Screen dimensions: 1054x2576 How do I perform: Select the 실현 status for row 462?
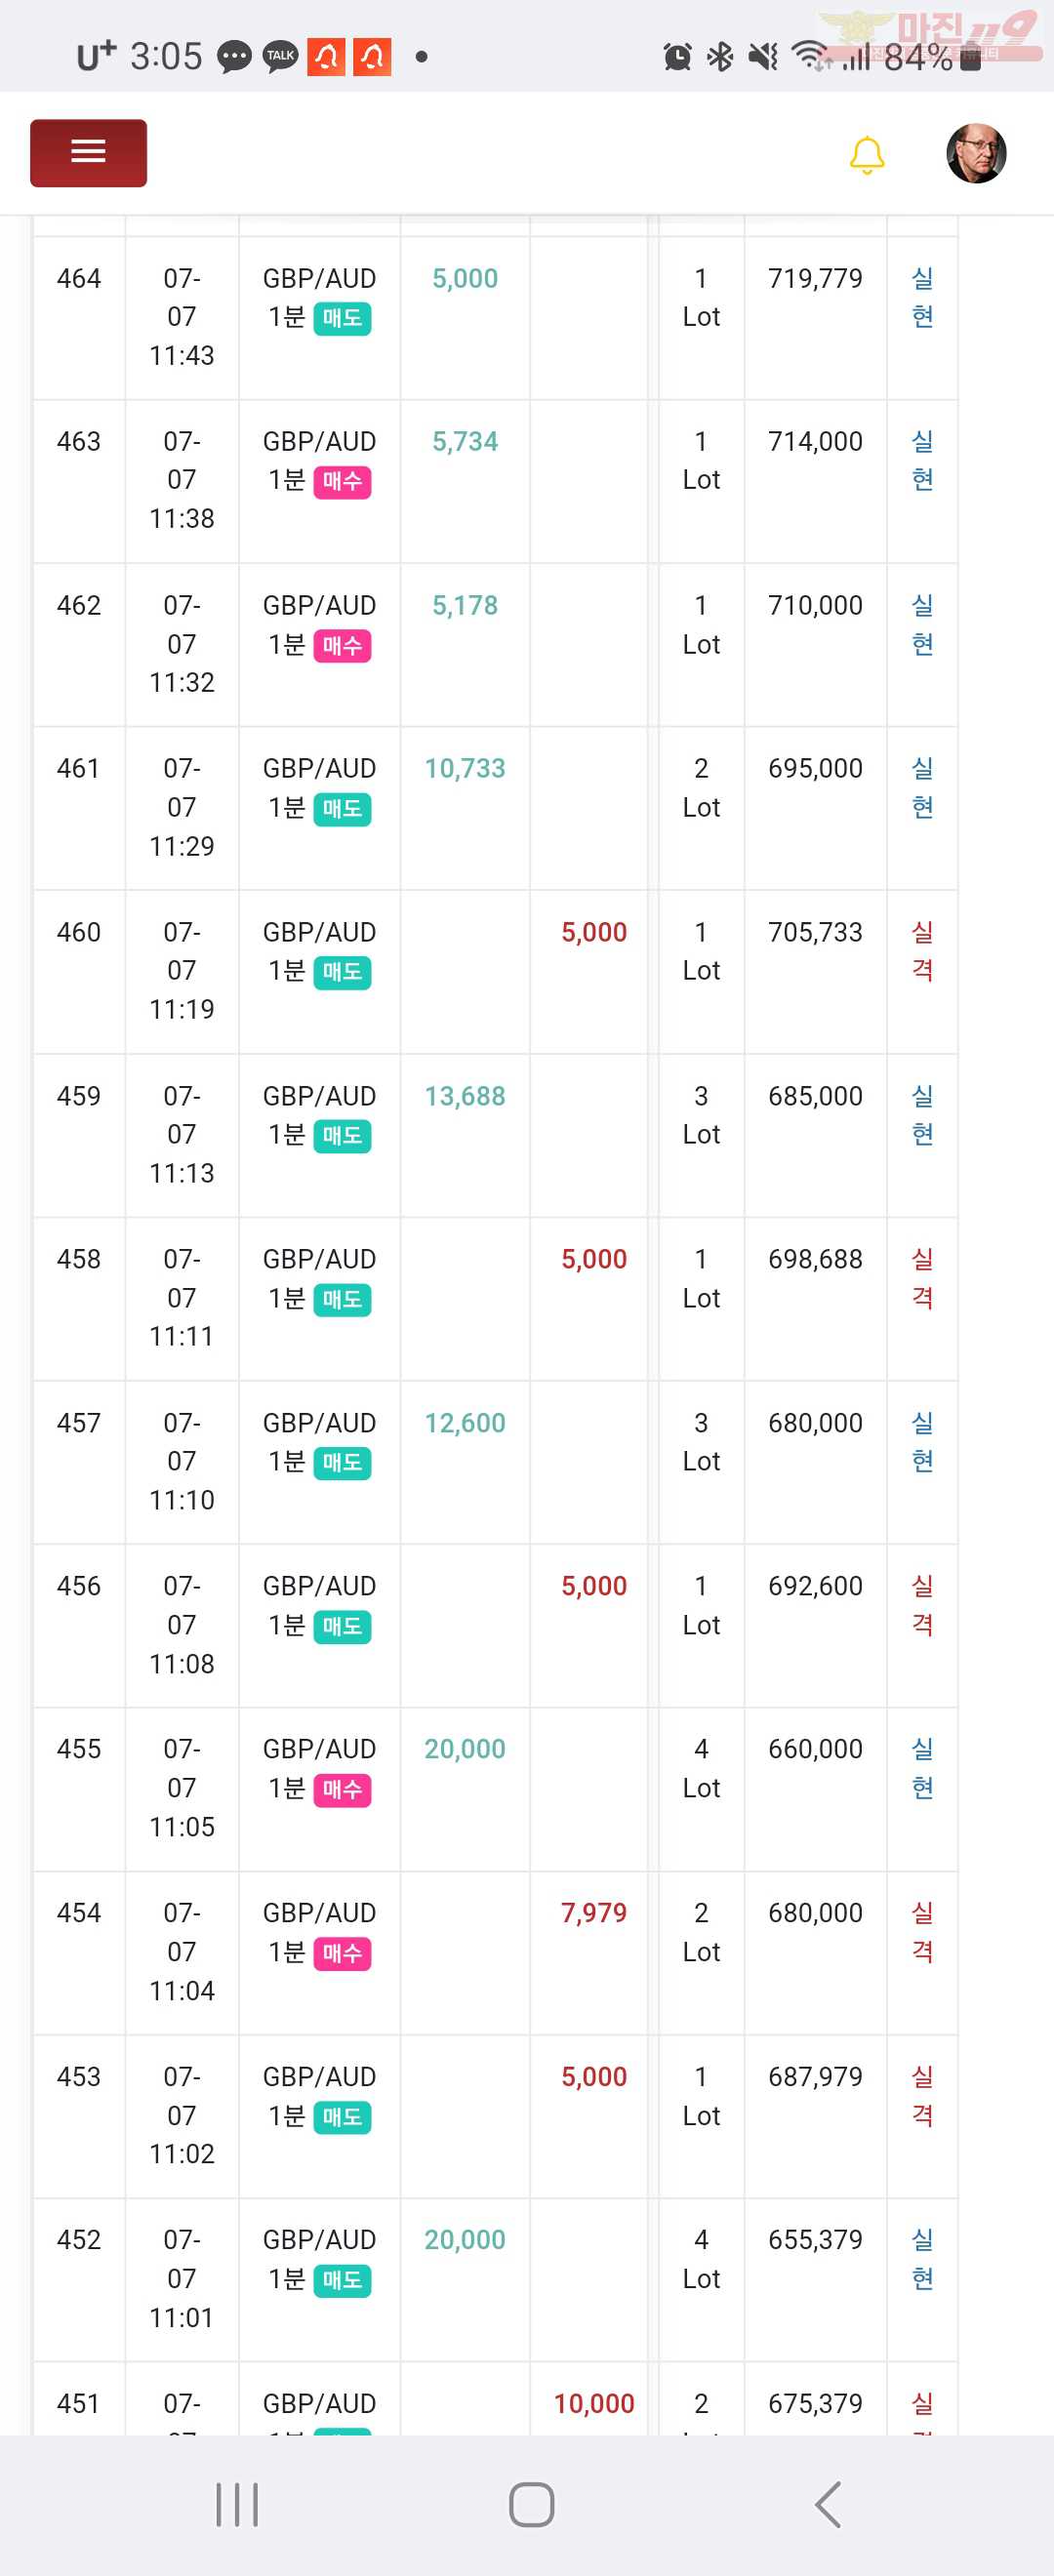[922, 624]
